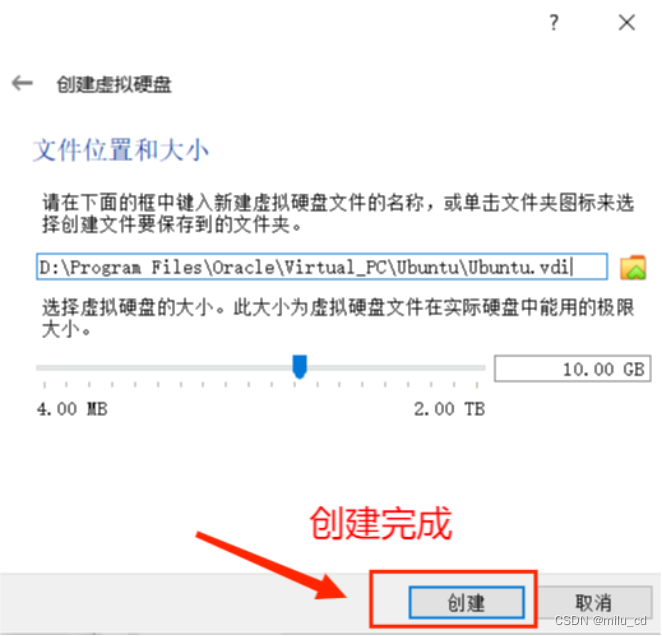Viewport: 662px width, 636px height.
Task: Click the 4.00 MB minimum label
Action: [72, 409]
